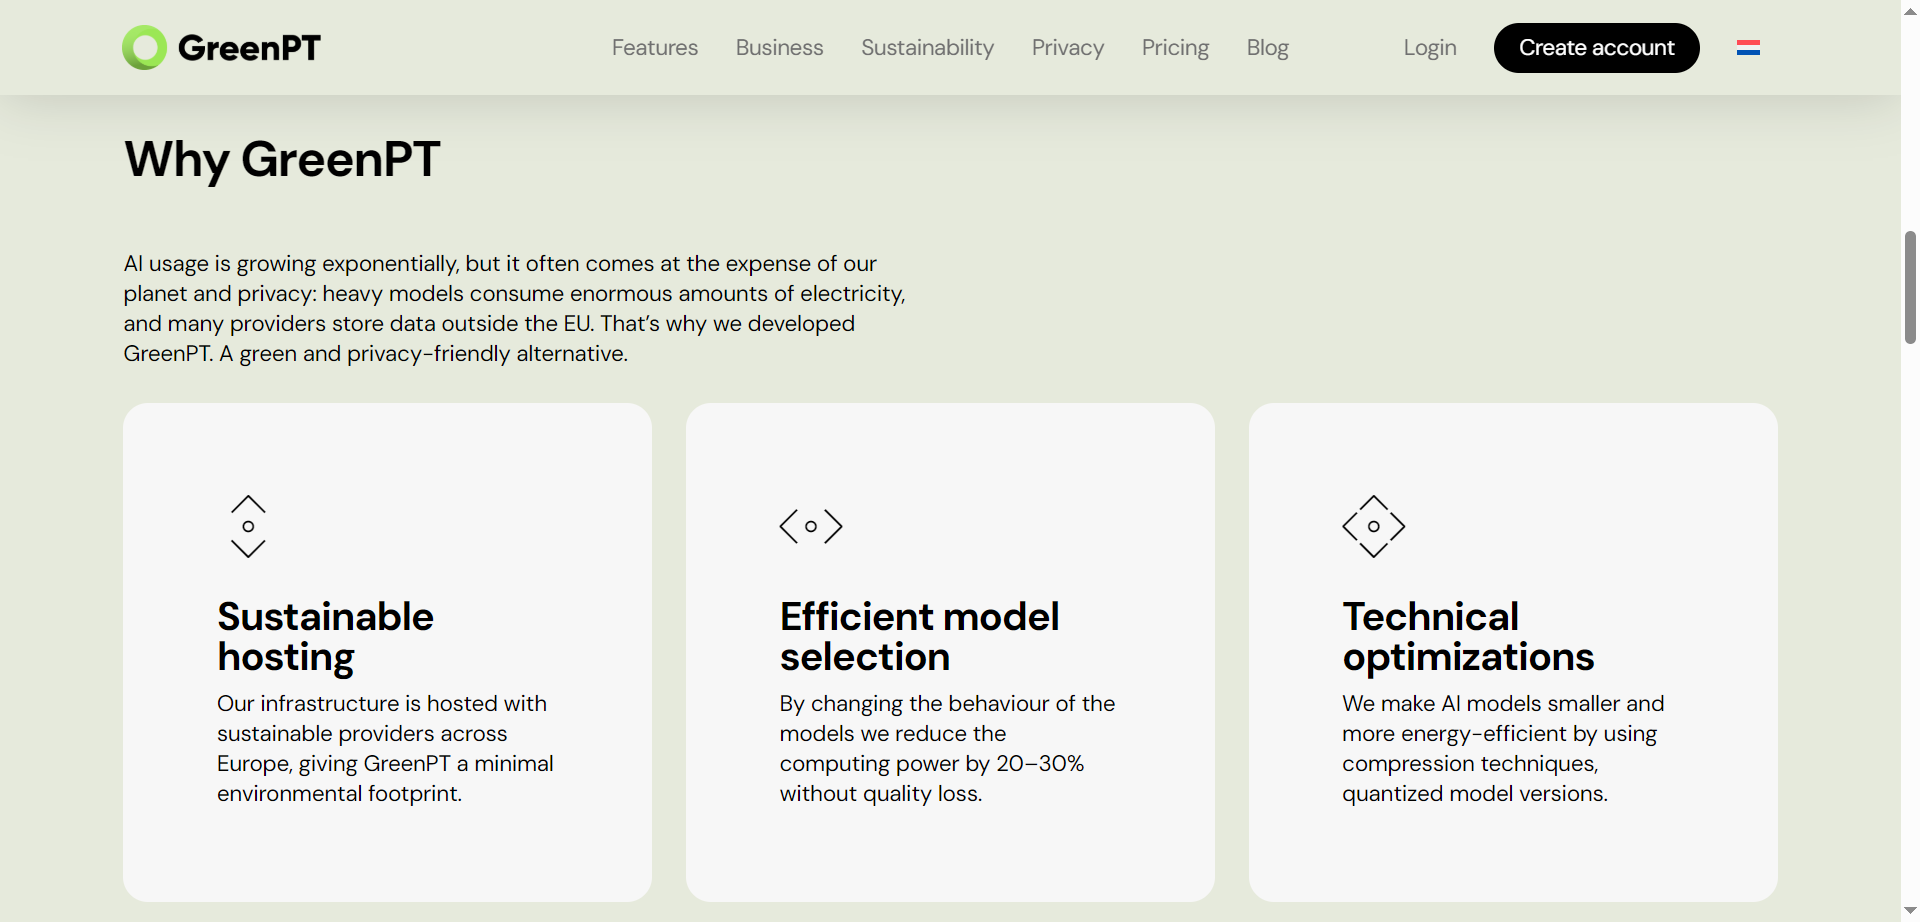Click the Create account button
Viewport: 1920px width, 922px height.
tap(1596, 48)
